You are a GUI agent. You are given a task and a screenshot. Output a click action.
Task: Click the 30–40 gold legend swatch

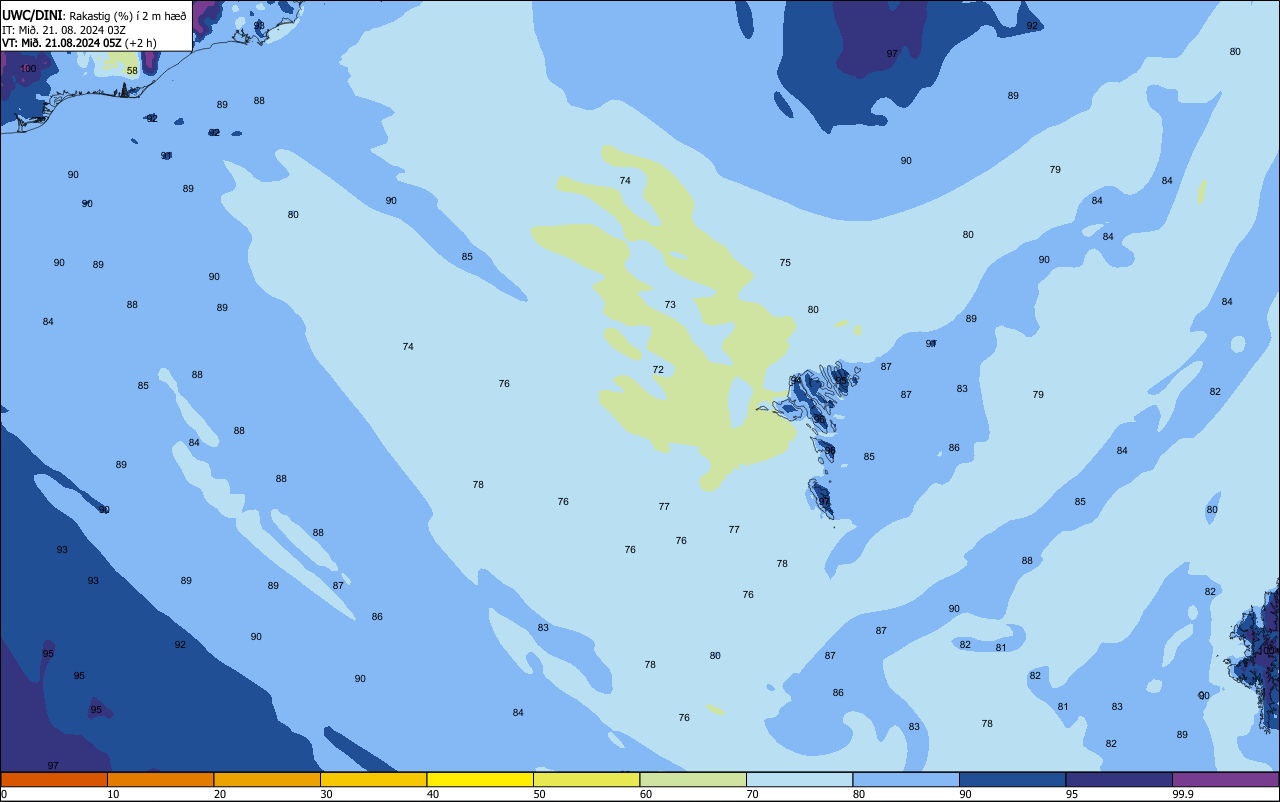coord(373,779)
